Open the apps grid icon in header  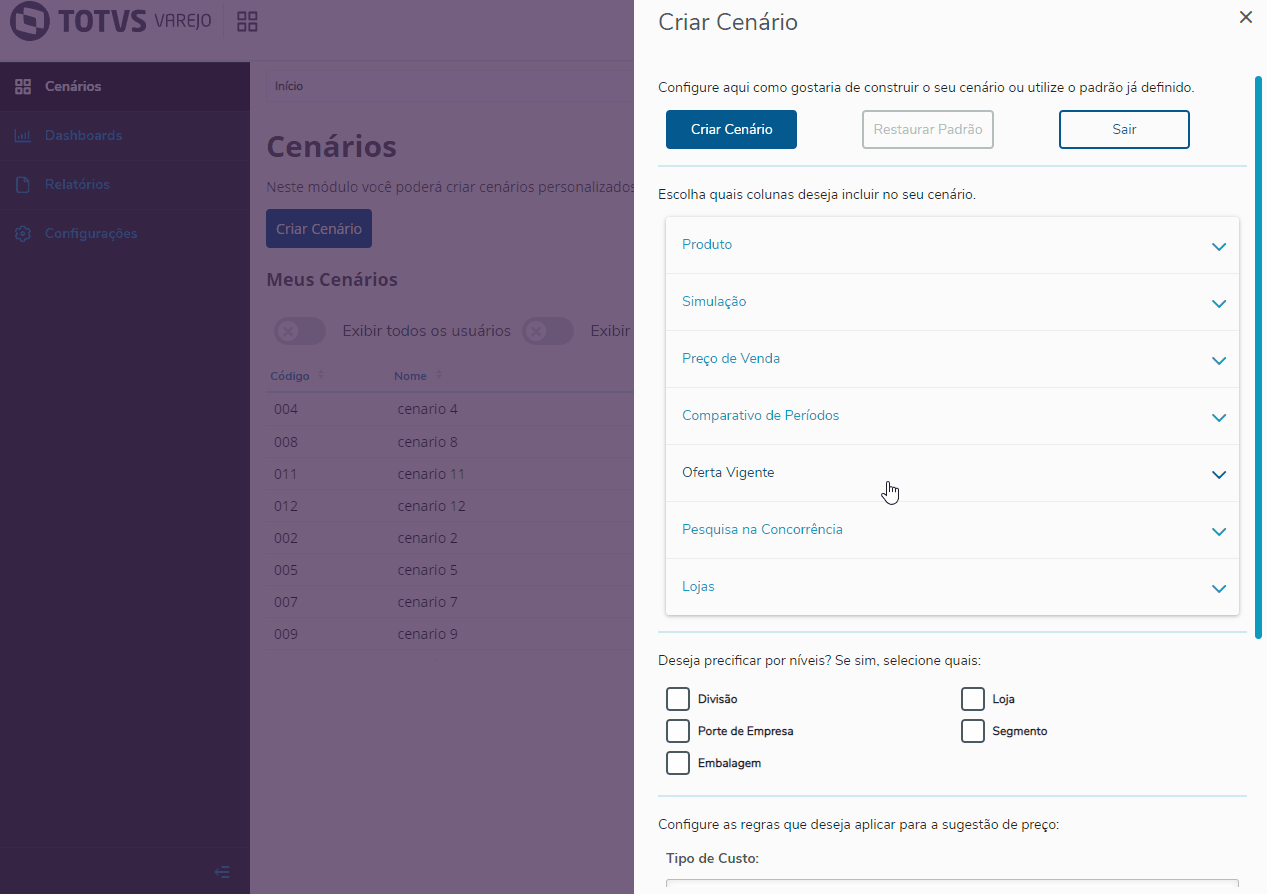(247, 22)
